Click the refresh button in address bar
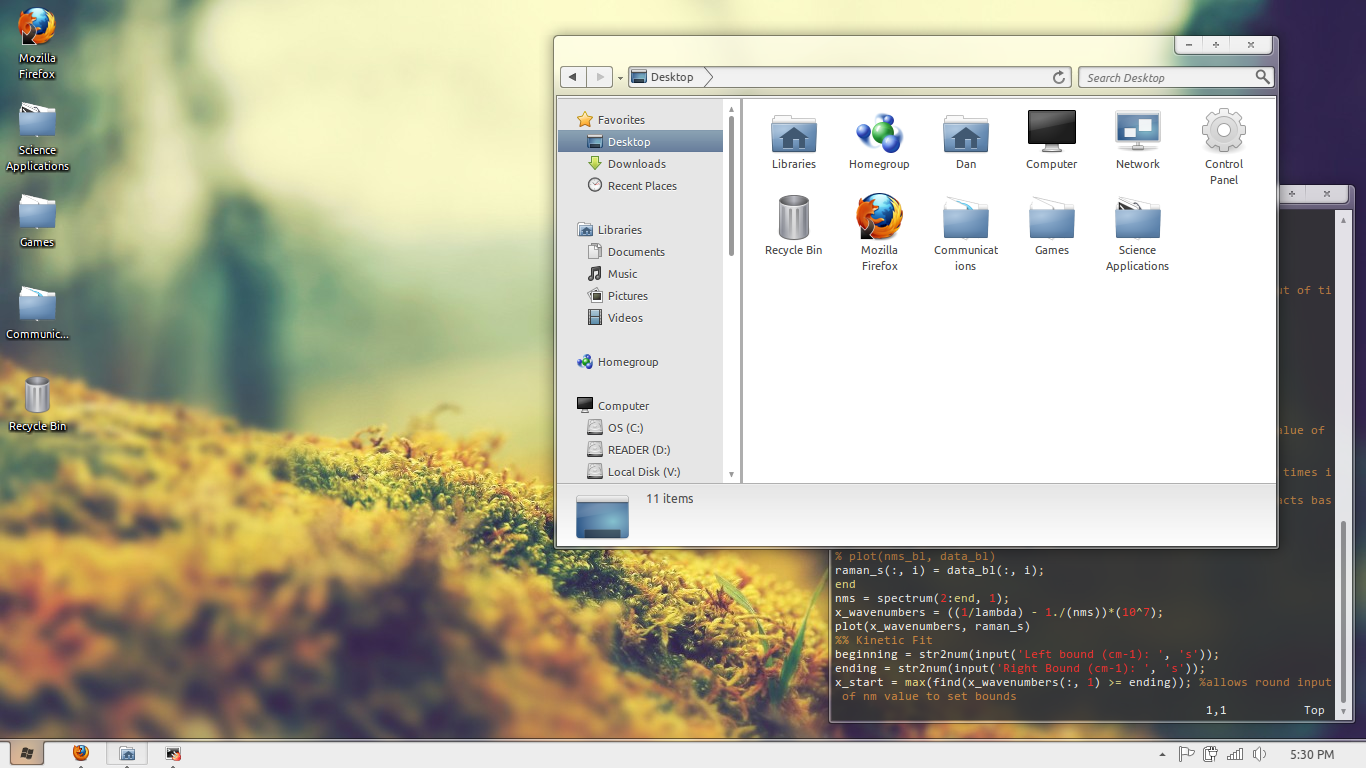Image resolution: width=1366 pixels, height=768 pixels. click(1059, 77)
